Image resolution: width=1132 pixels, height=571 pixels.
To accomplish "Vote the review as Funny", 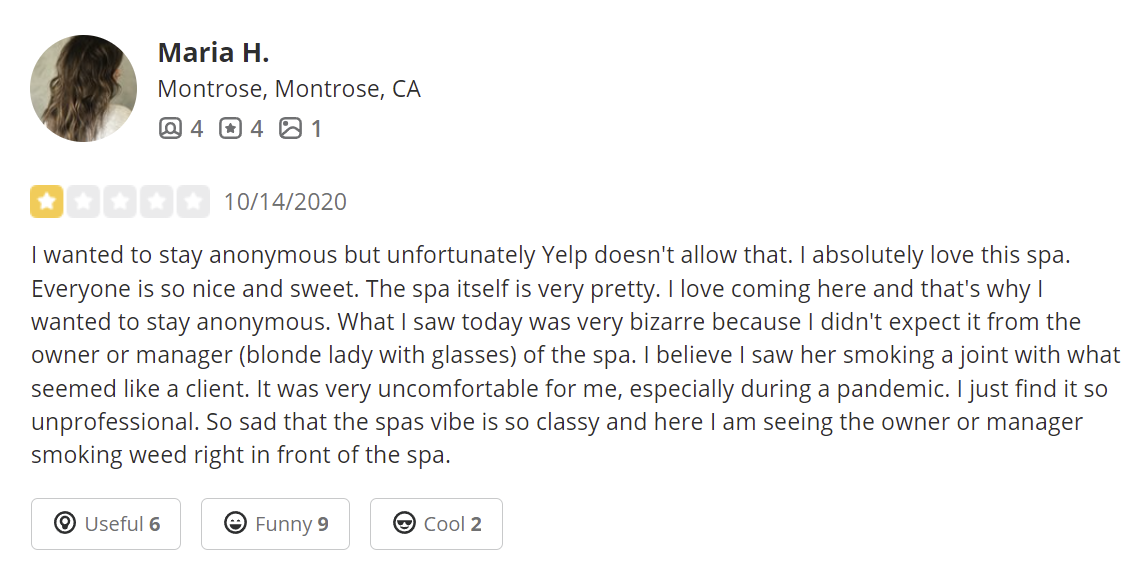I will [275, 524].
